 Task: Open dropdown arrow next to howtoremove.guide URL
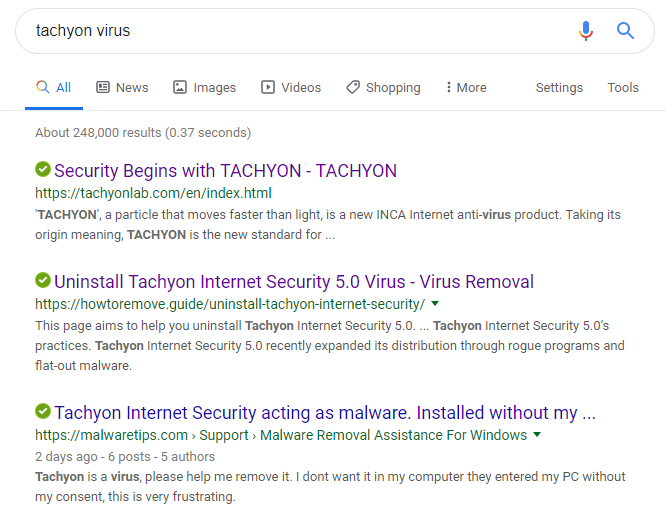435,303
